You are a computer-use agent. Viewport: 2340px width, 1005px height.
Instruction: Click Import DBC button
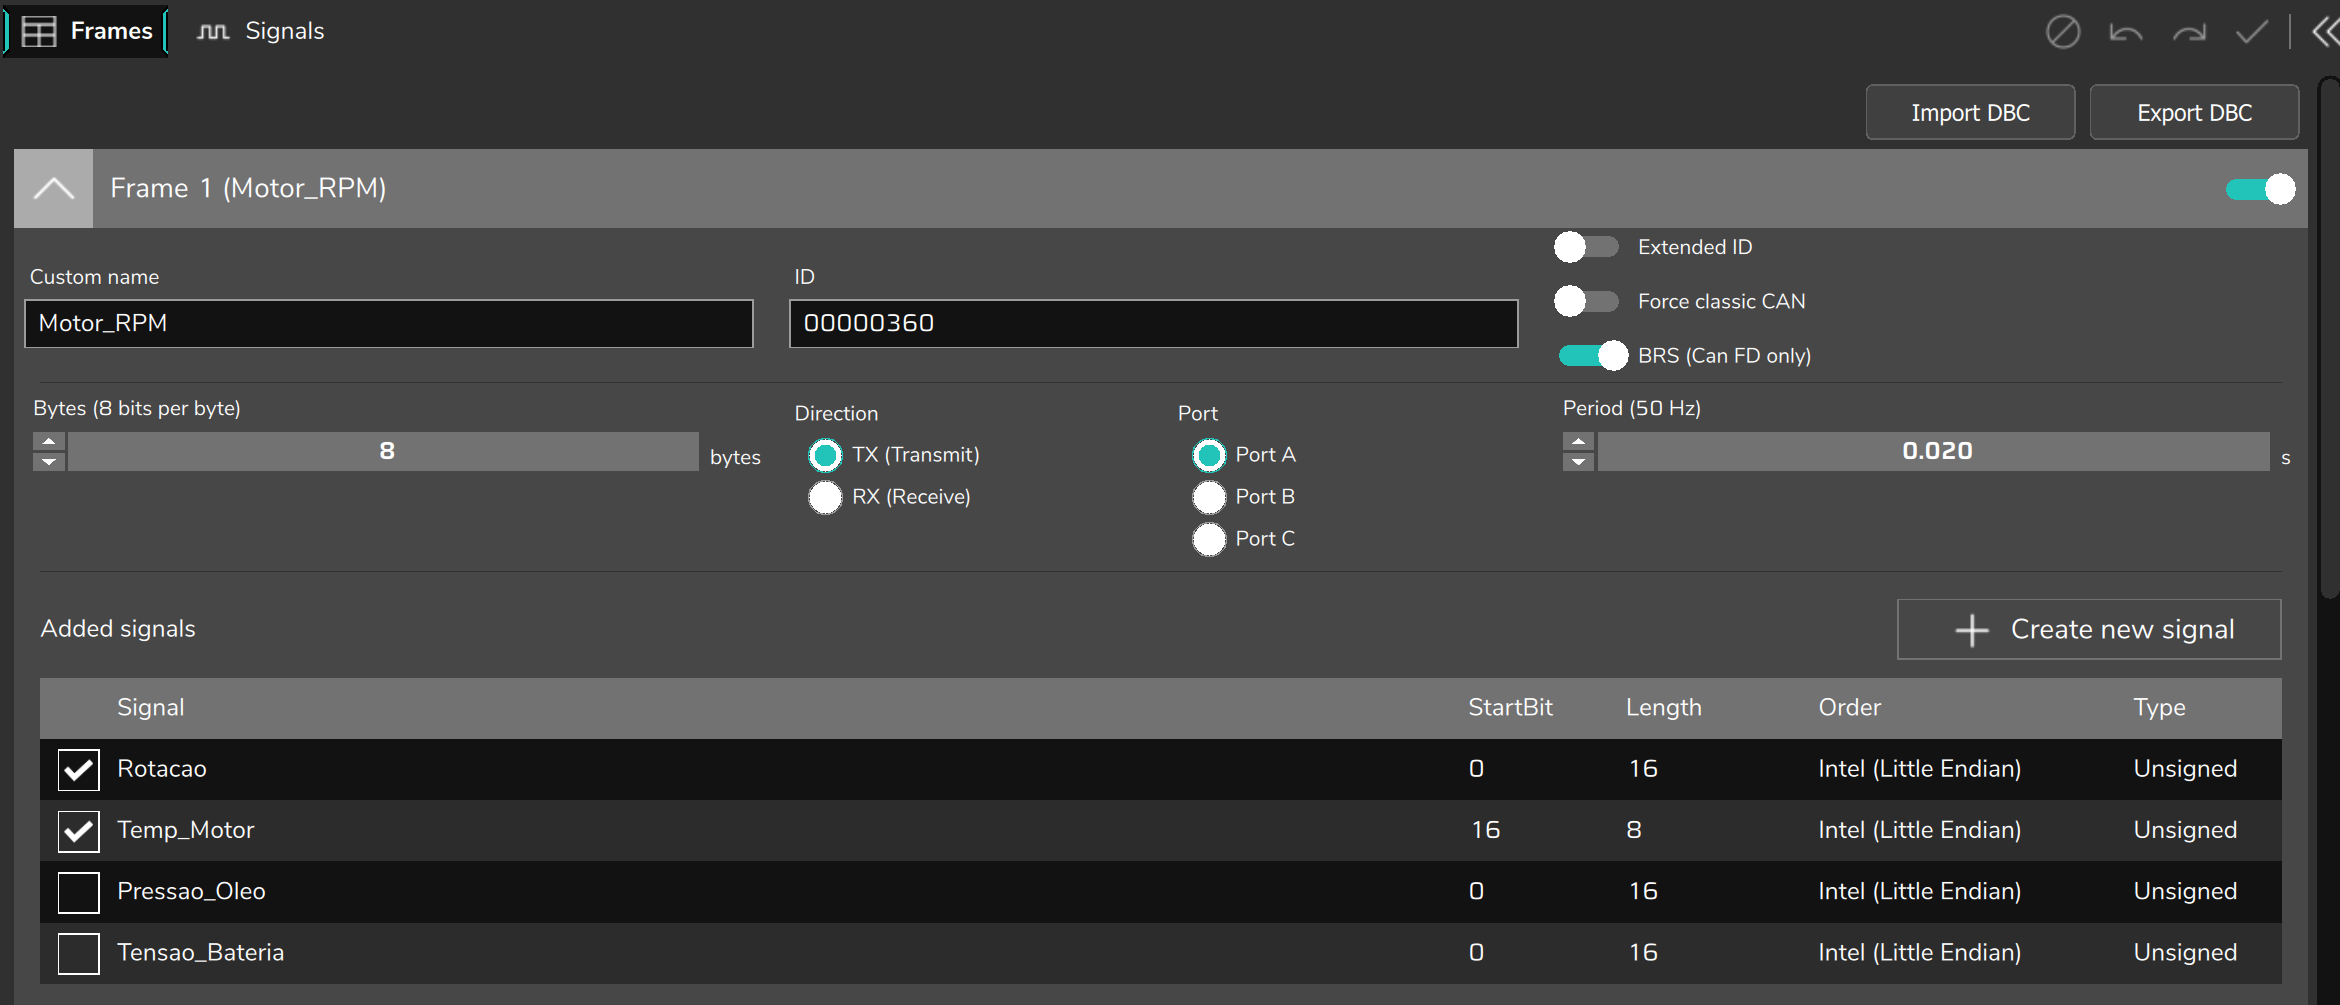(x=1970, y=113)
